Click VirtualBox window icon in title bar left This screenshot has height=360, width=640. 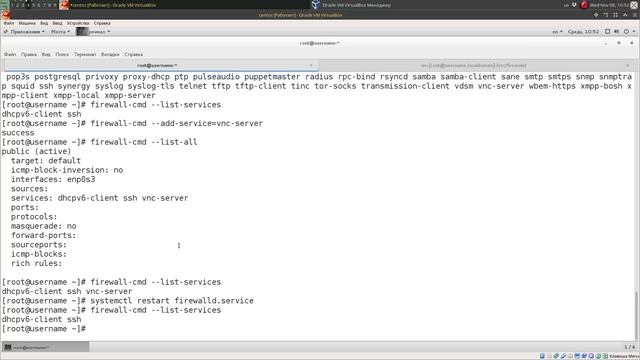(x=6, y=15)
